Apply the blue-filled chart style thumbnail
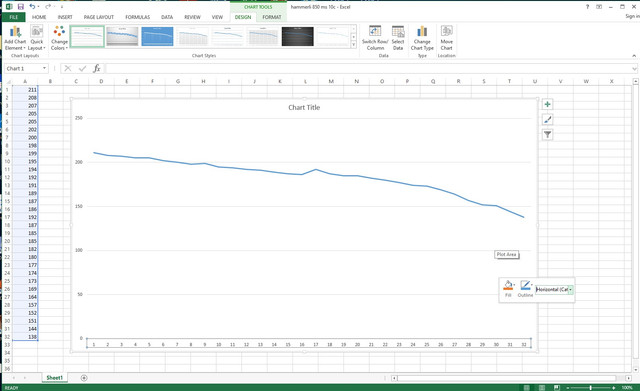The height and width of the screenshot is (391, 640). (157, 36)
